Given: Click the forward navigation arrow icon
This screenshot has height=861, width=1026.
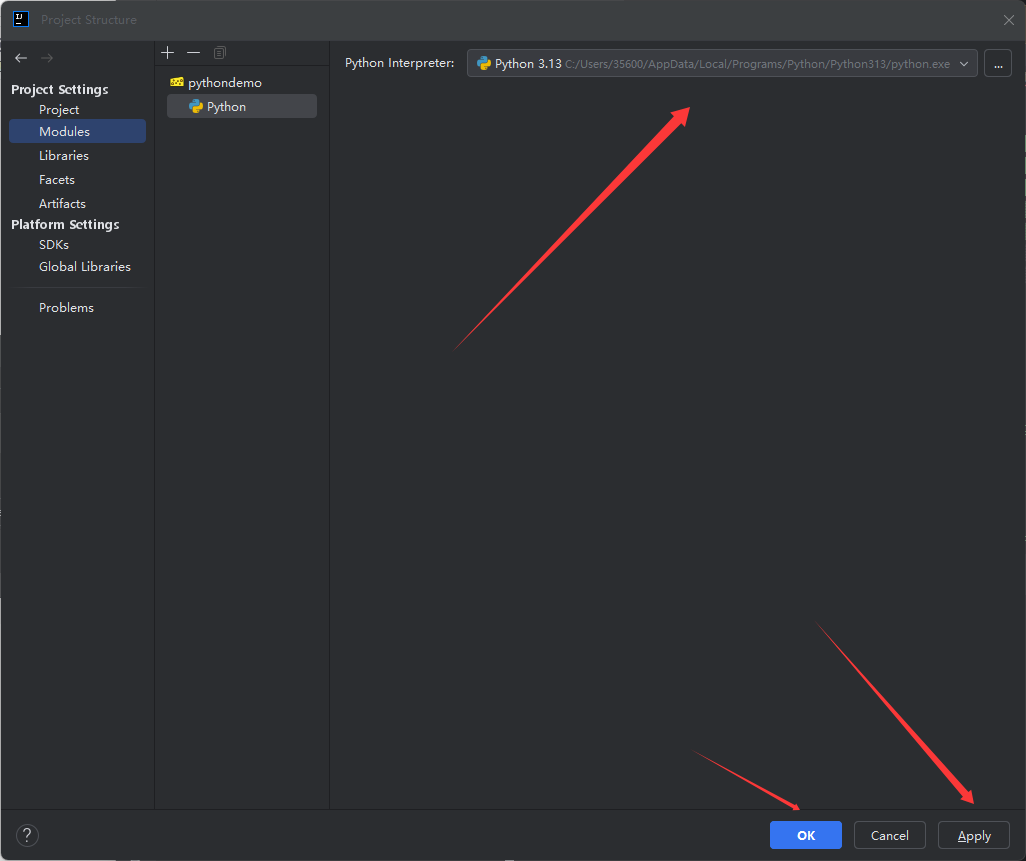Looking at the screenshot, I should (x=46, y=58).
